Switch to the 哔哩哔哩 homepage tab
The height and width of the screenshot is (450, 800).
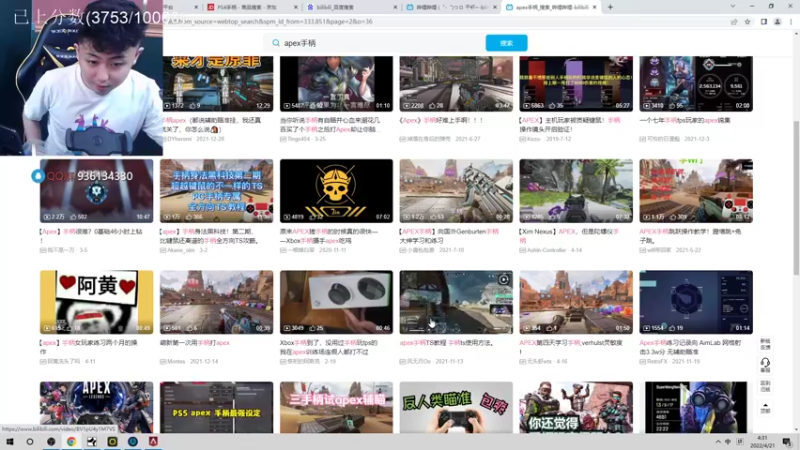(451, 7)
